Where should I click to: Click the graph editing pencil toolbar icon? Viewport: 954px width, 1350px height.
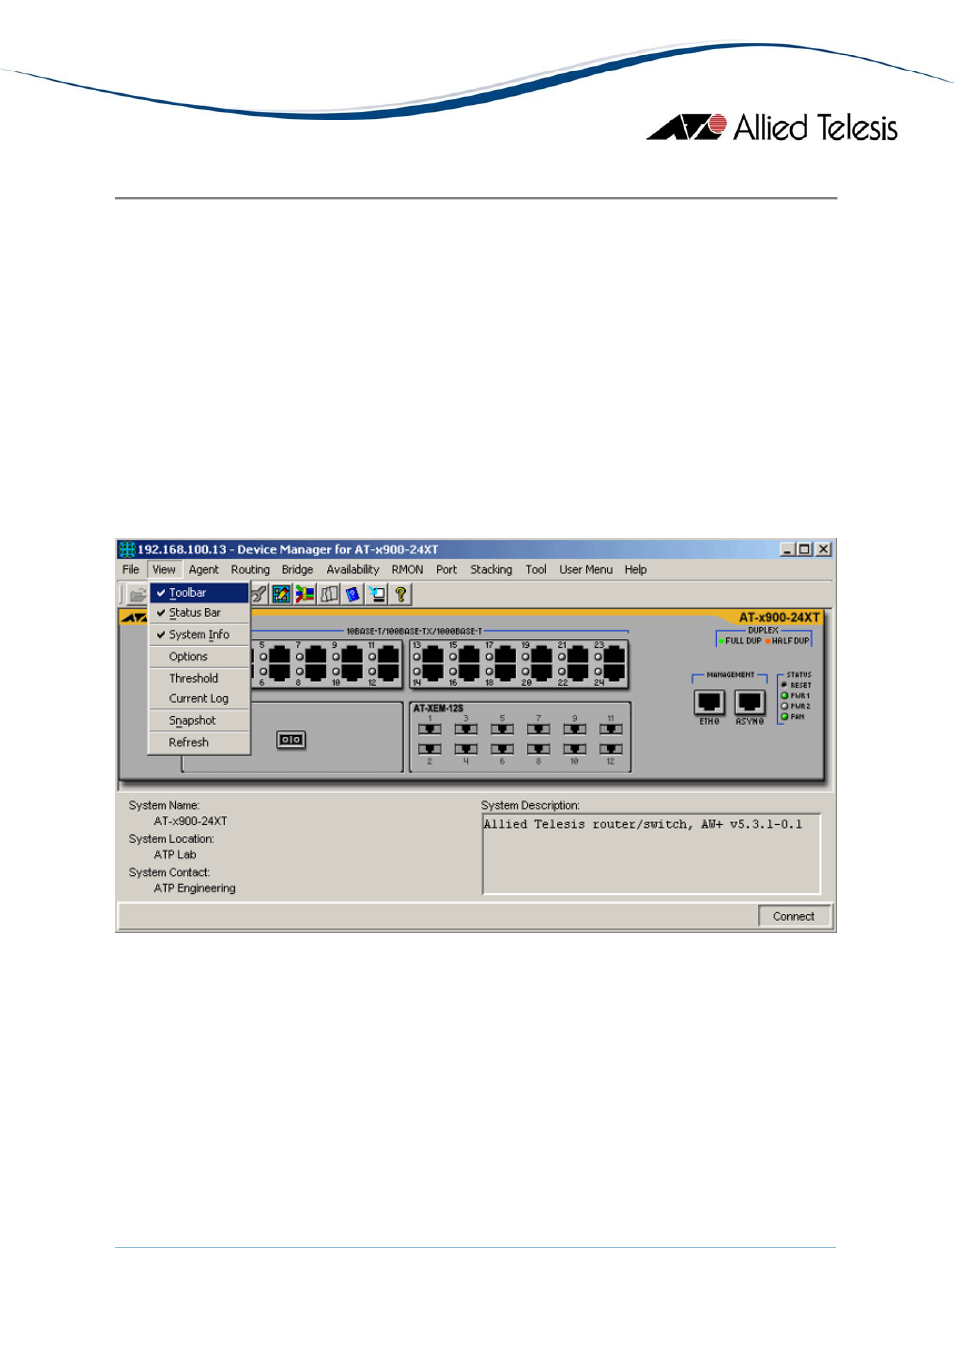(281, 594)
